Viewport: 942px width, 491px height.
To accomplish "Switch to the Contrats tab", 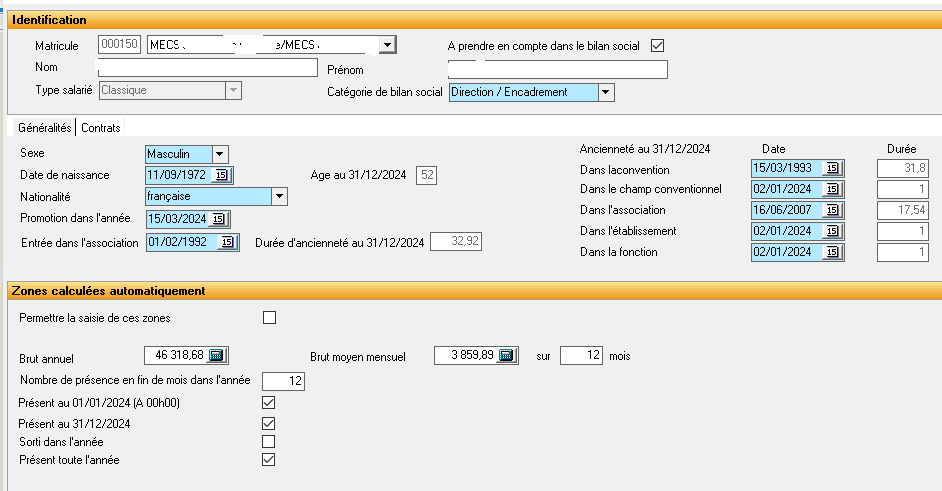I will coord(101,128).
